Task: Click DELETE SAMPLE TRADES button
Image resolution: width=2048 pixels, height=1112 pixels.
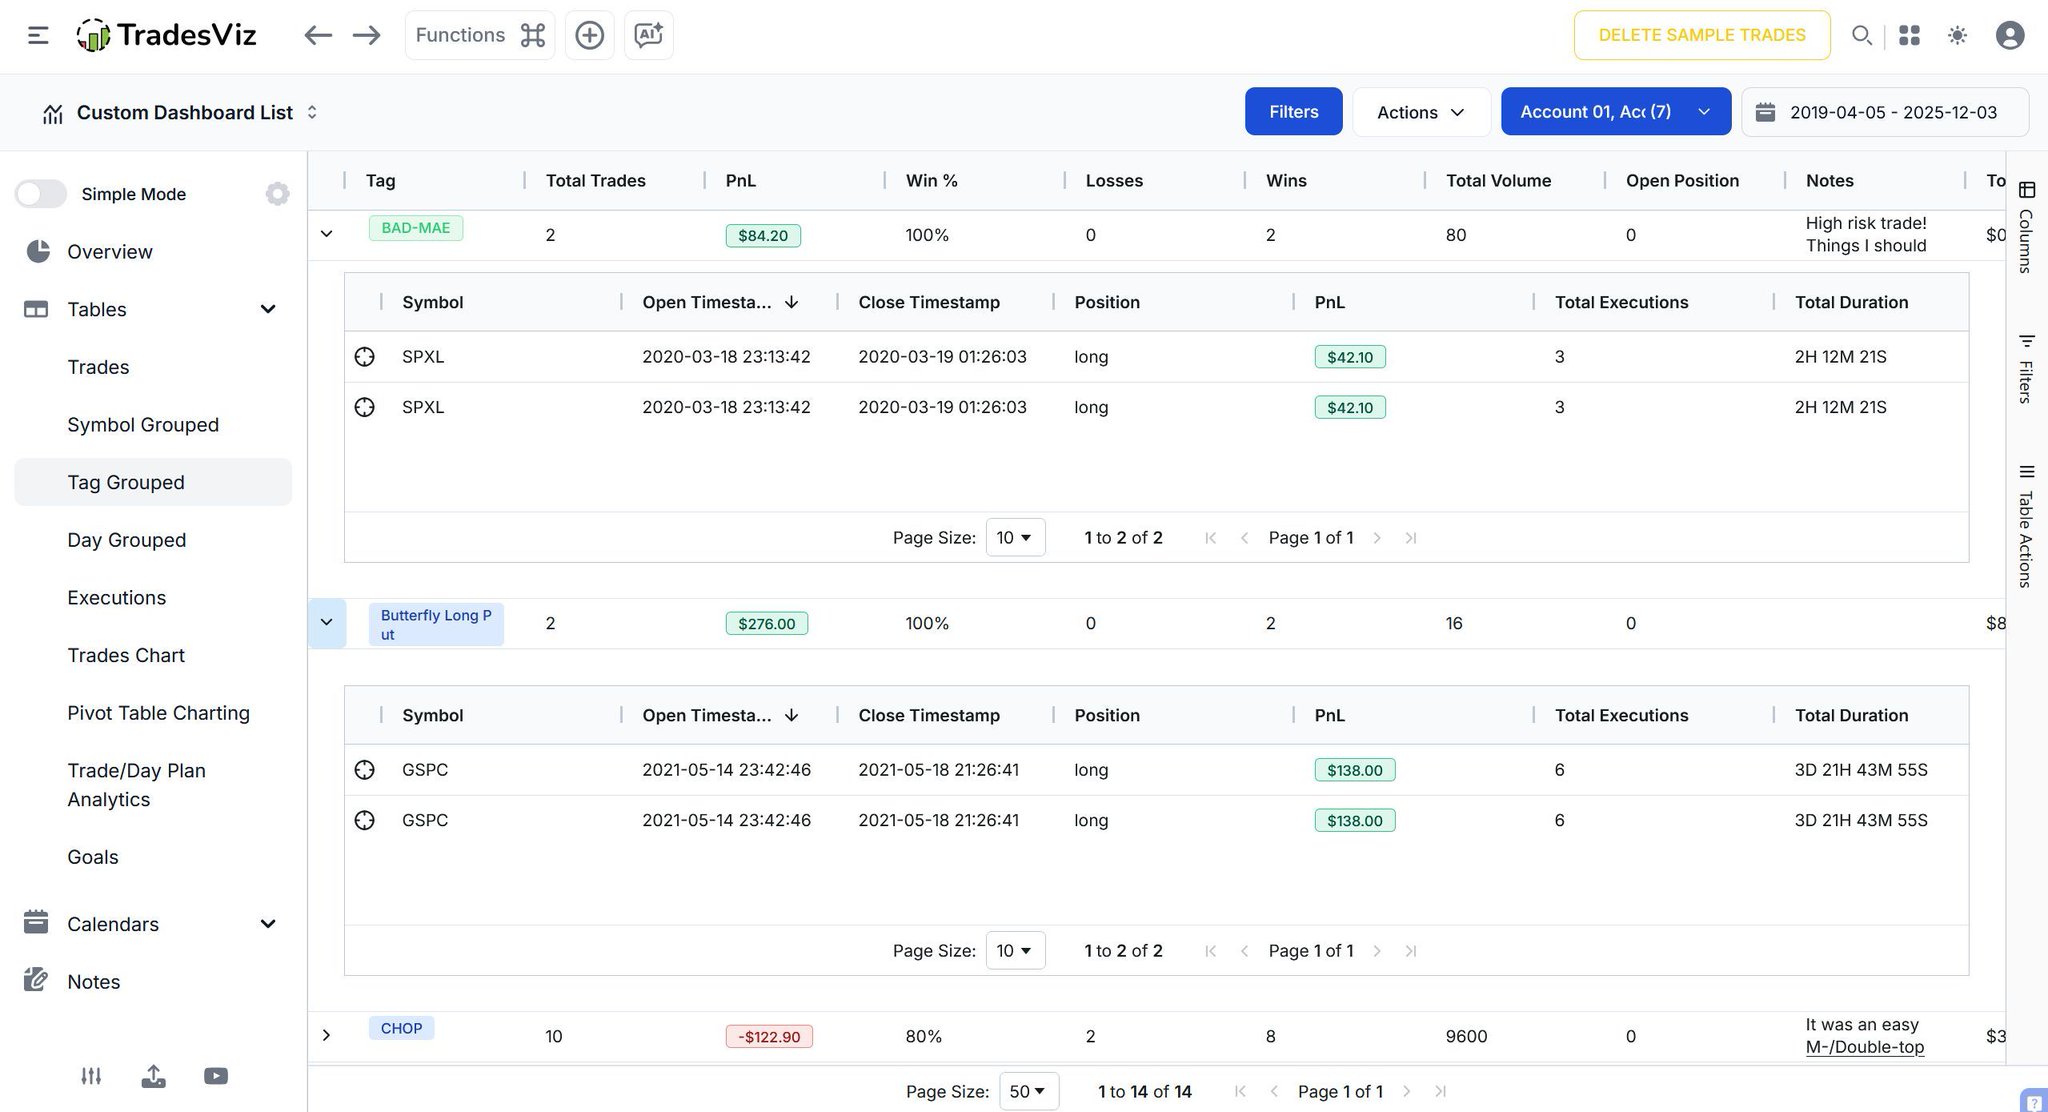Action: 1701,35
